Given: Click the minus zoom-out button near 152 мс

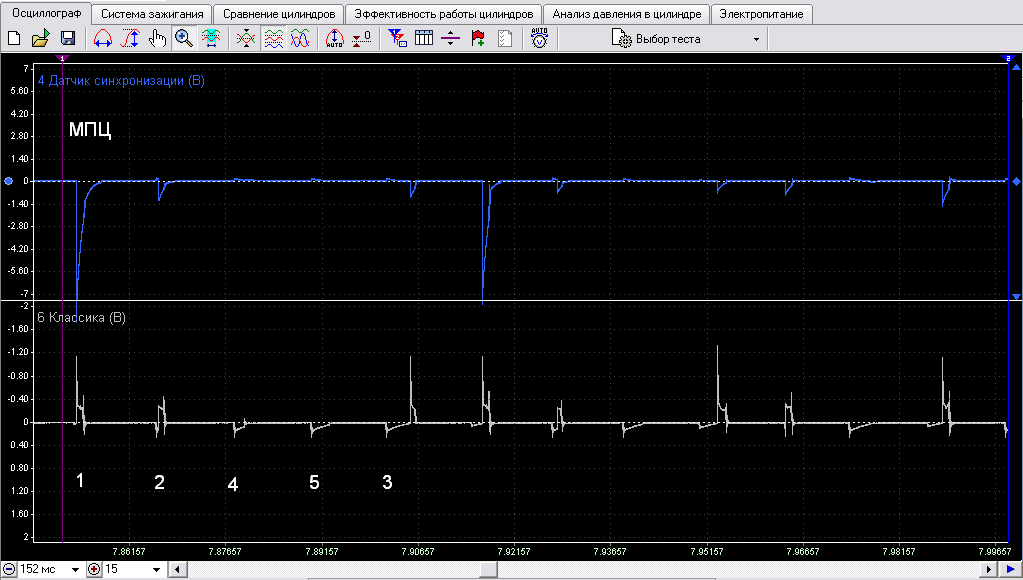Looking at the screenshot, I should [9, 570].
